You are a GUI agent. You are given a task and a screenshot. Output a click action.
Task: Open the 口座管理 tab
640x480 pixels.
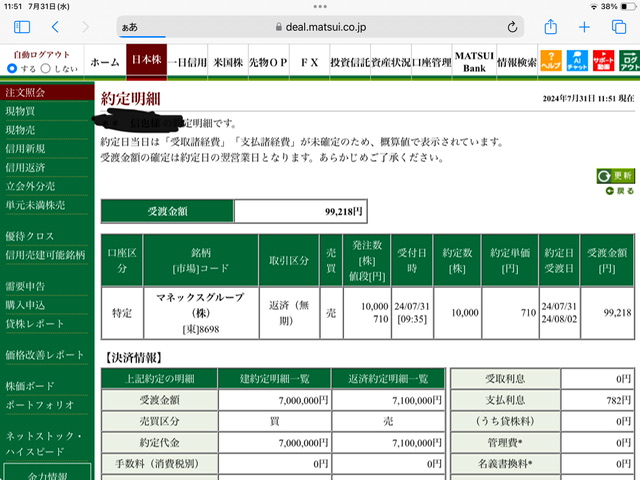point(432,62)
